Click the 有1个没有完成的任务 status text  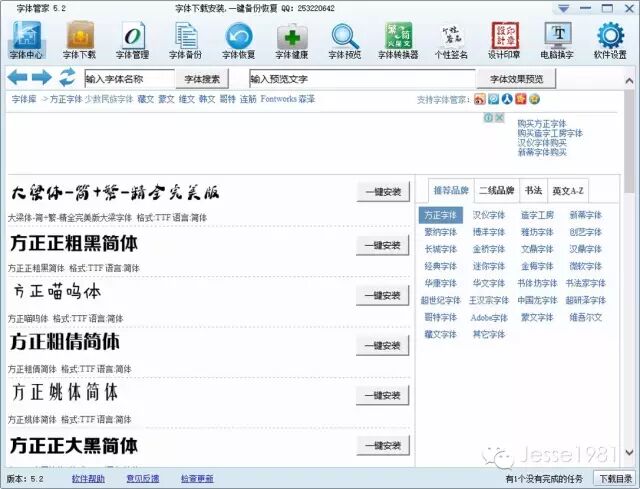coord(544,478)
